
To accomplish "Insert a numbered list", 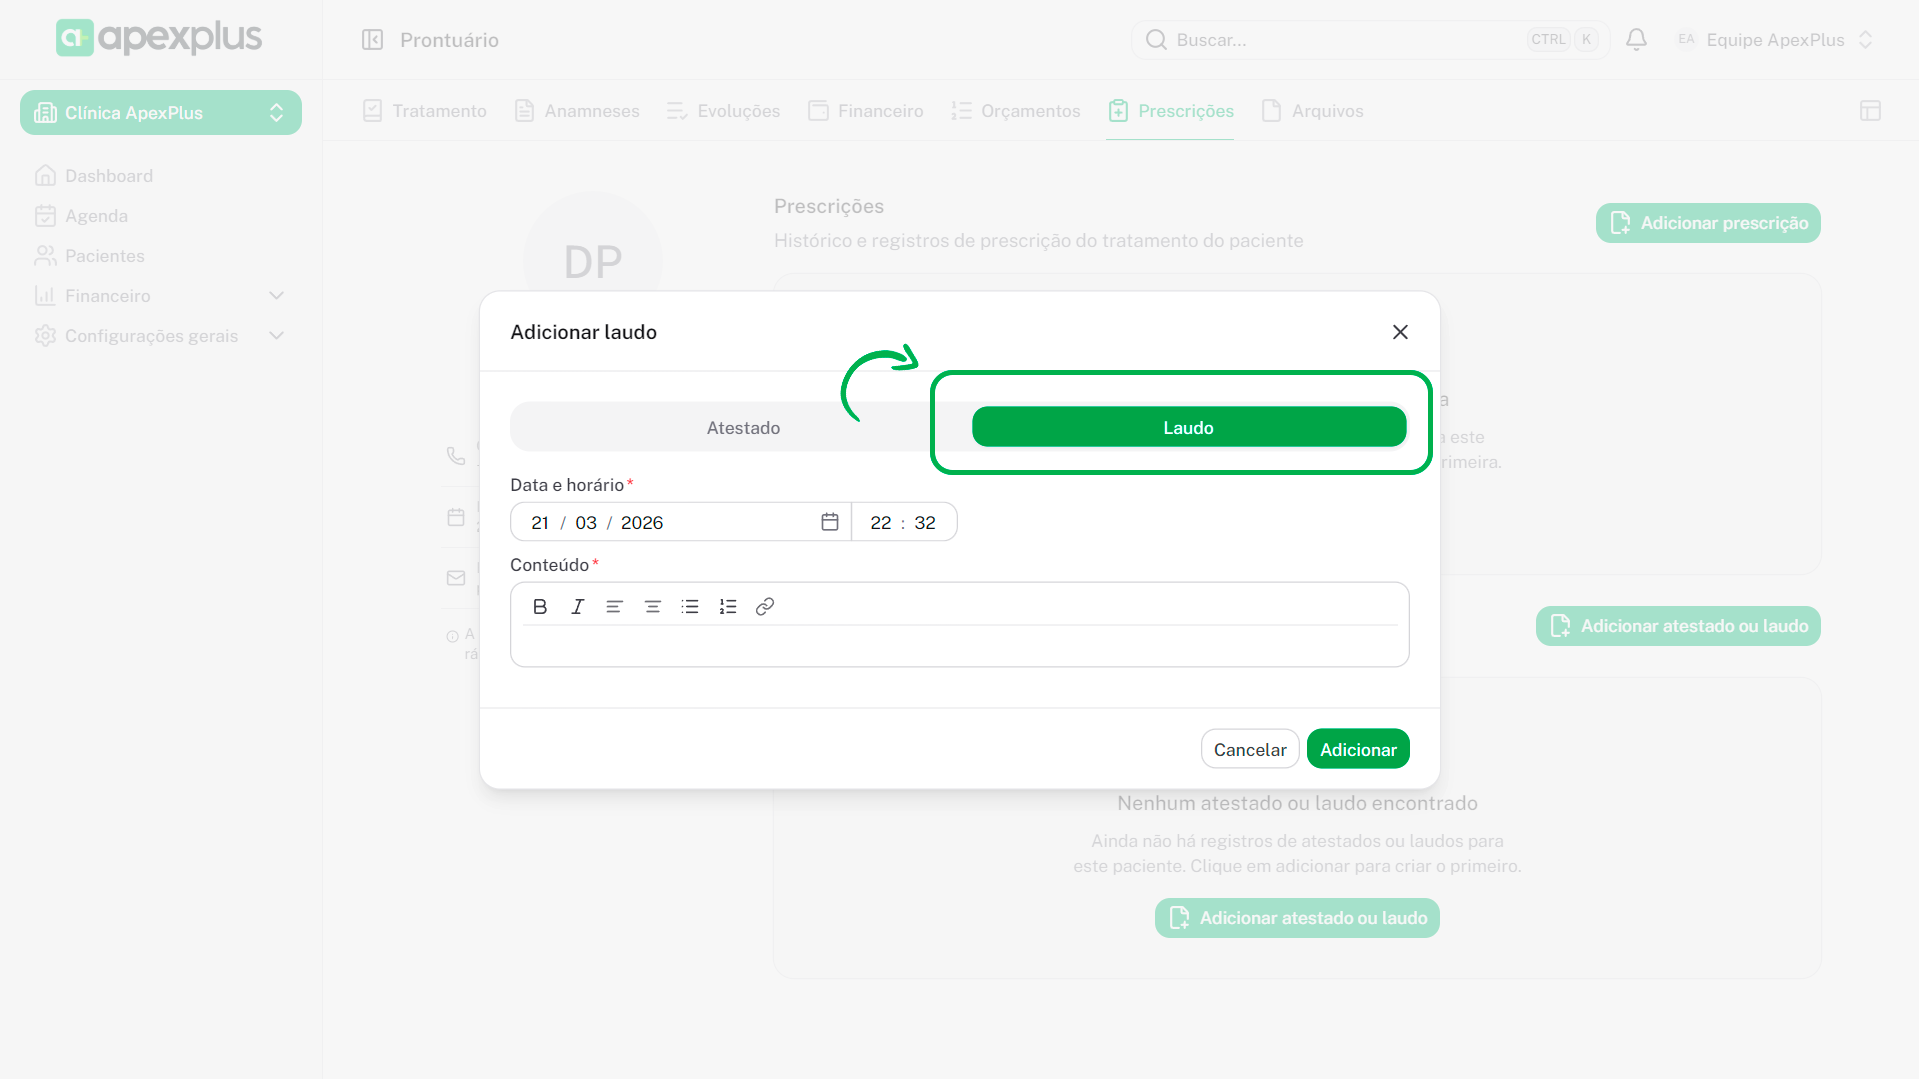I will click(728, 606).
